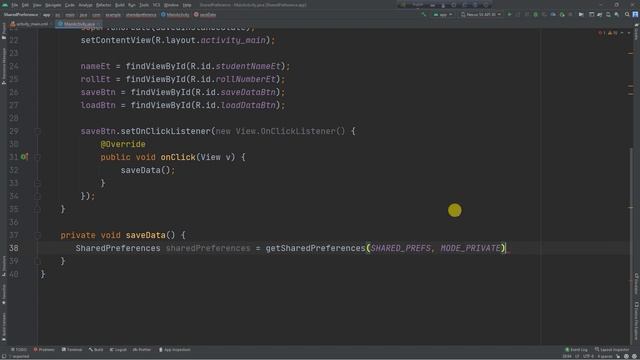Click the override gutter icon on line 31
640x360 pixels.
pyautogui.click(x=24, y=157)
